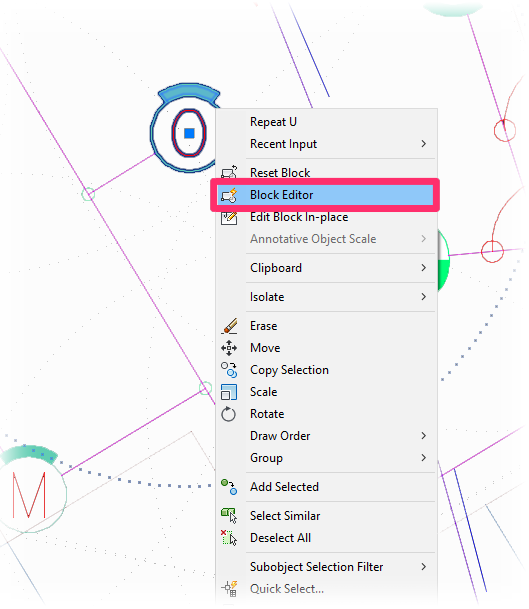Expand Annotative Object Scale submenu arrow
529x609 pixels.
(x=424, y=239)
